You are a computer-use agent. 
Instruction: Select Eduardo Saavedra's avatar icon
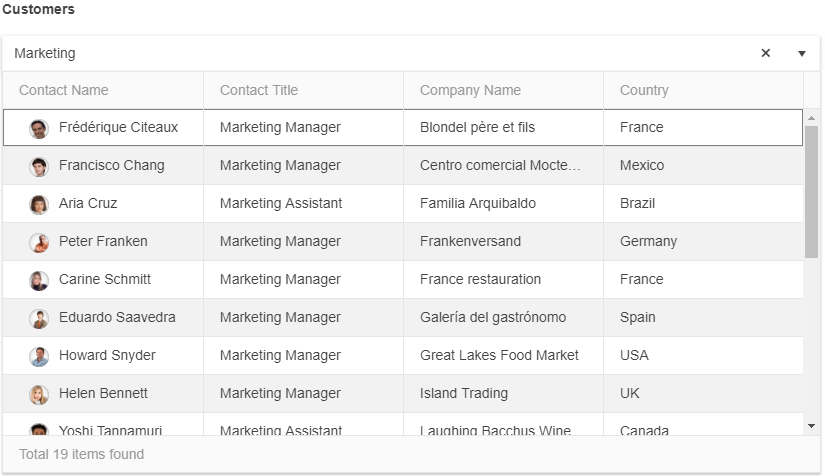[x=39, y=318]
